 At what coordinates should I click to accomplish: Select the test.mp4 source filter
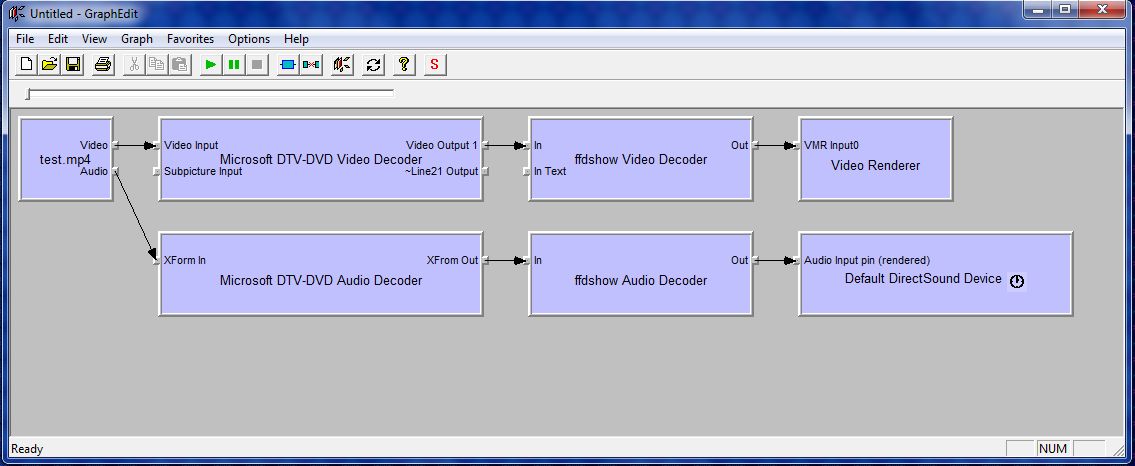(x=66, y=158)
